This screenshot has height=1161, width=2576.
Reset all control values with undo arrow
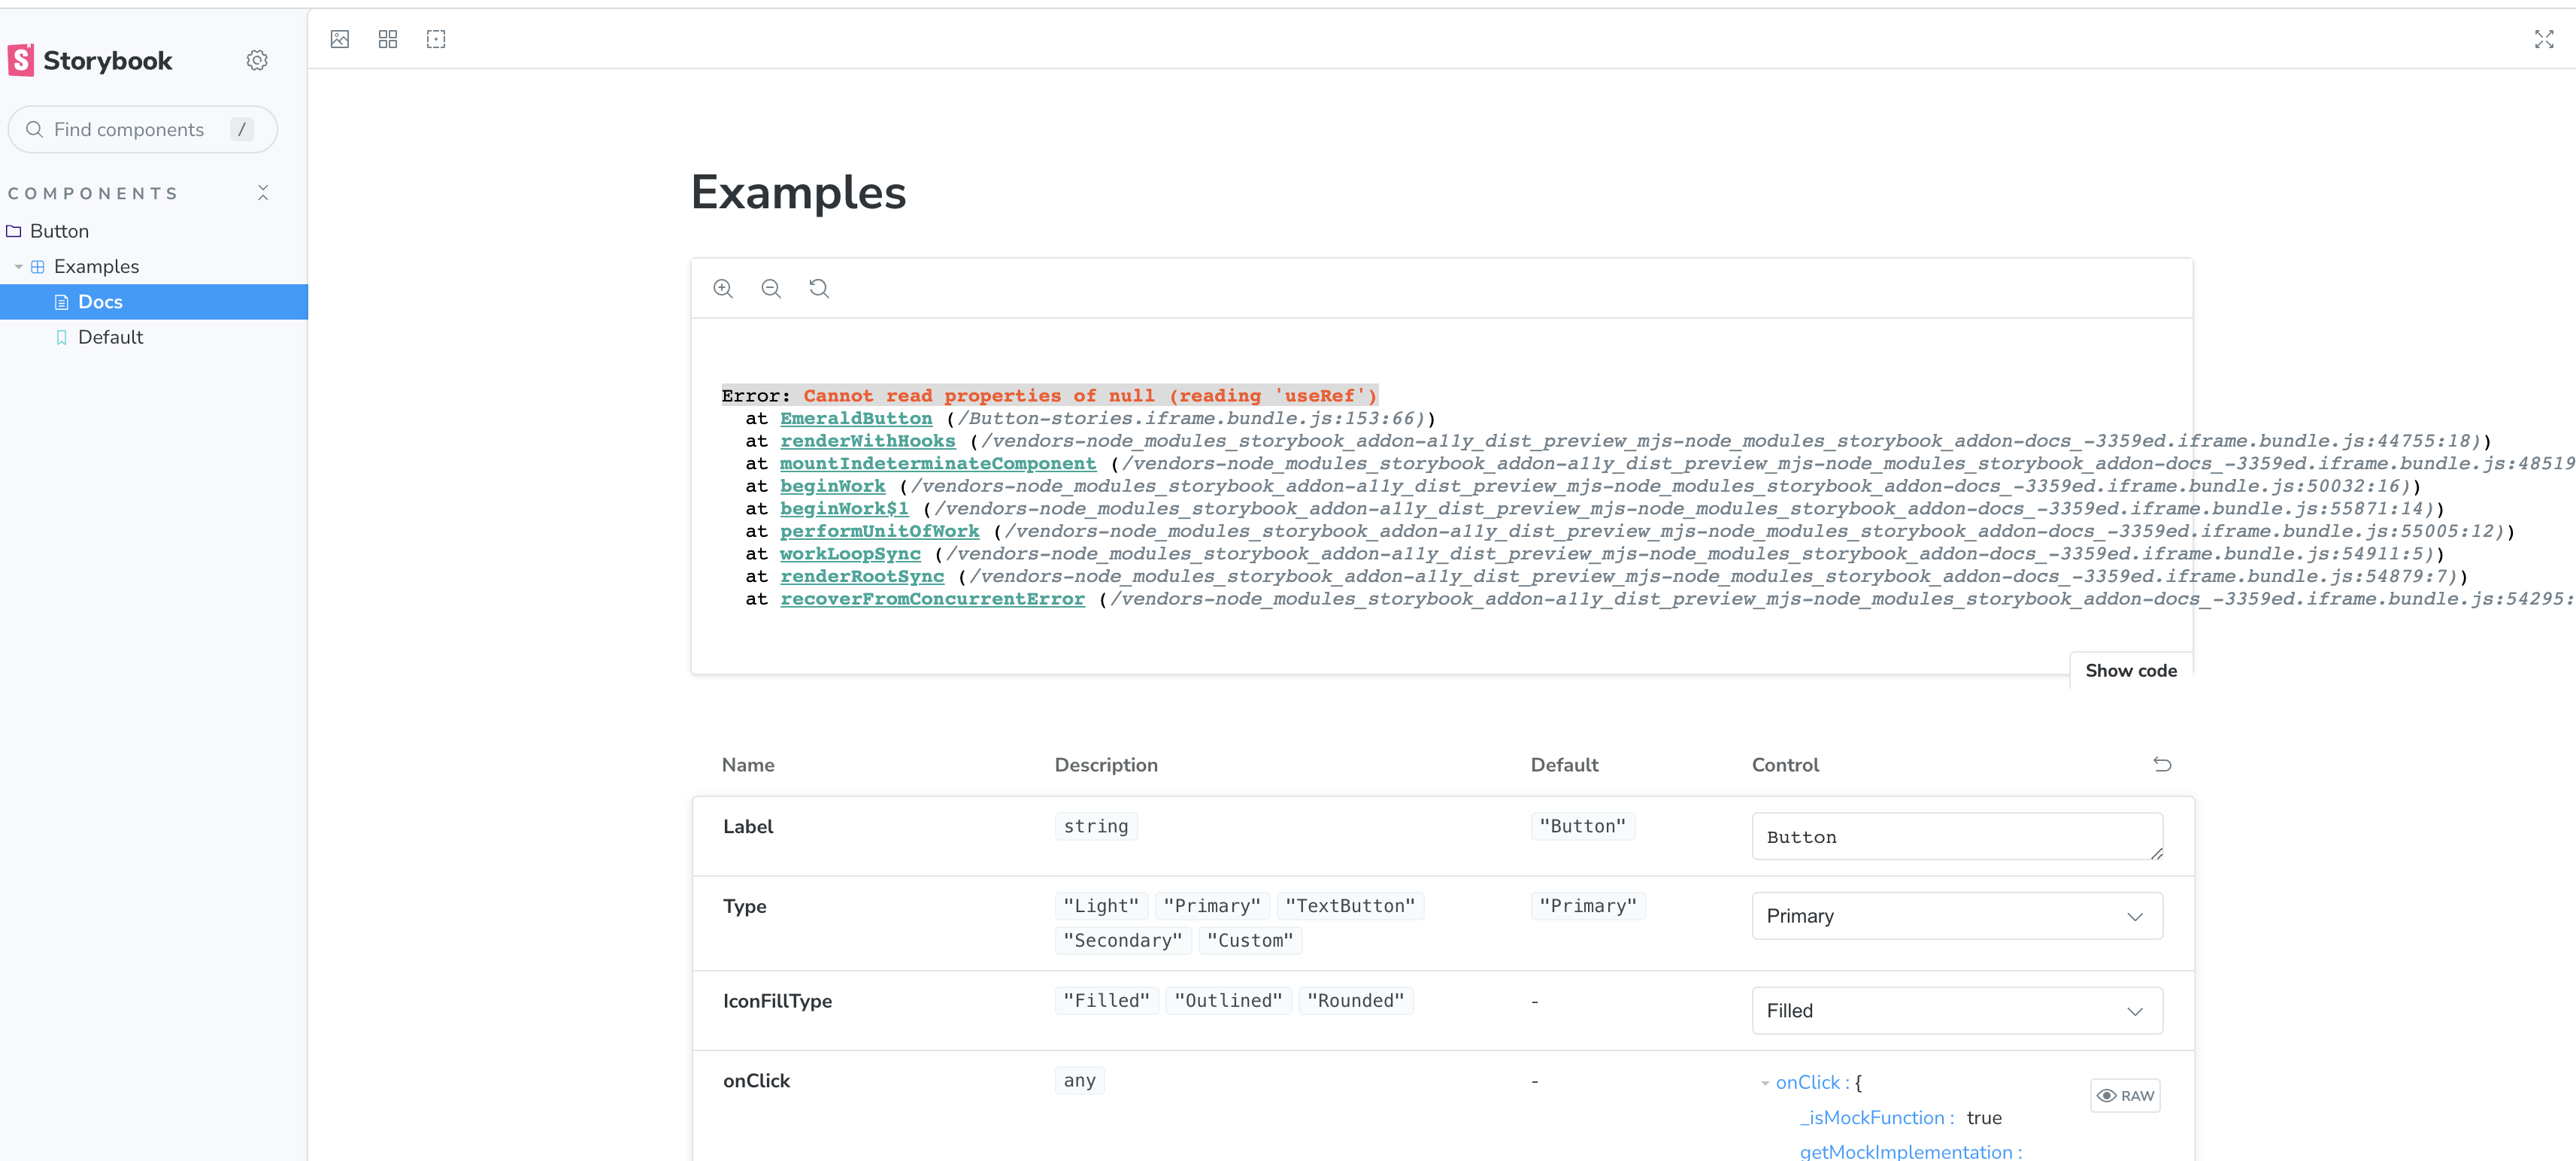coord(2162,764)
